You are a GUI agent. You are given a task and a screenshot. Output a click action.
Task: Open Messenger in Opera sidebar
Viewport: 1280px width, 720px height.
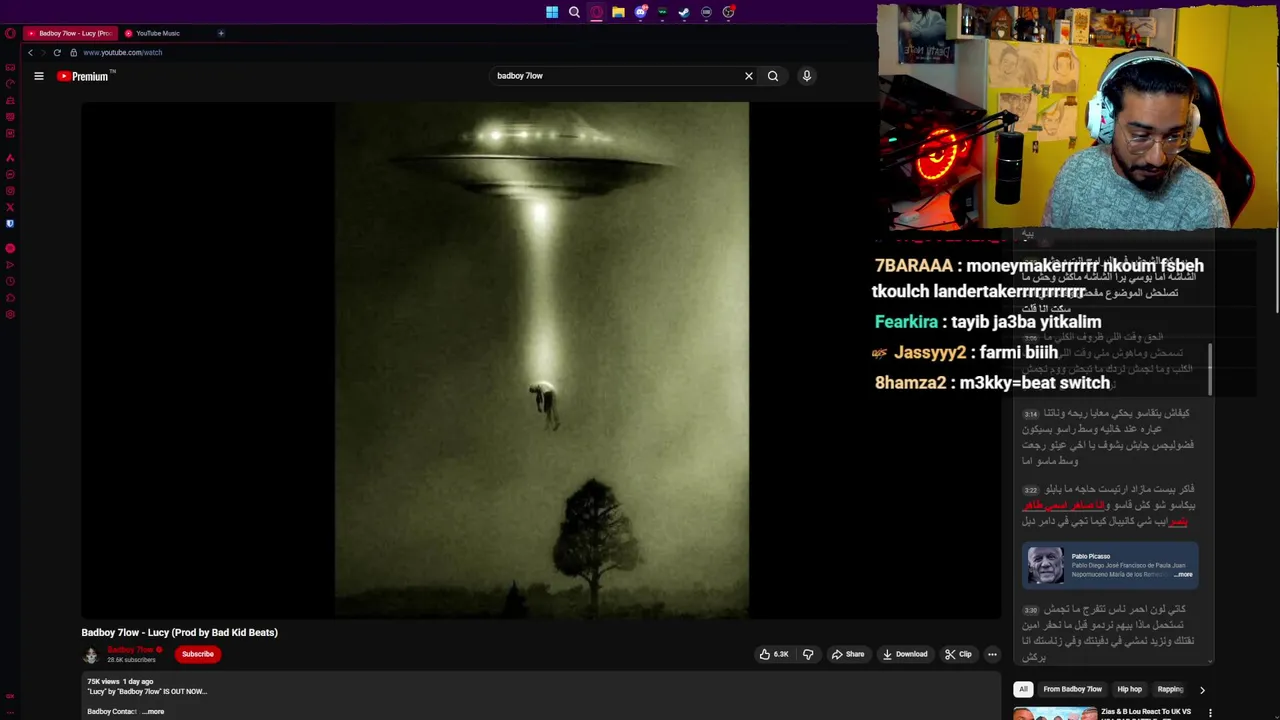[x=10, y=174]
